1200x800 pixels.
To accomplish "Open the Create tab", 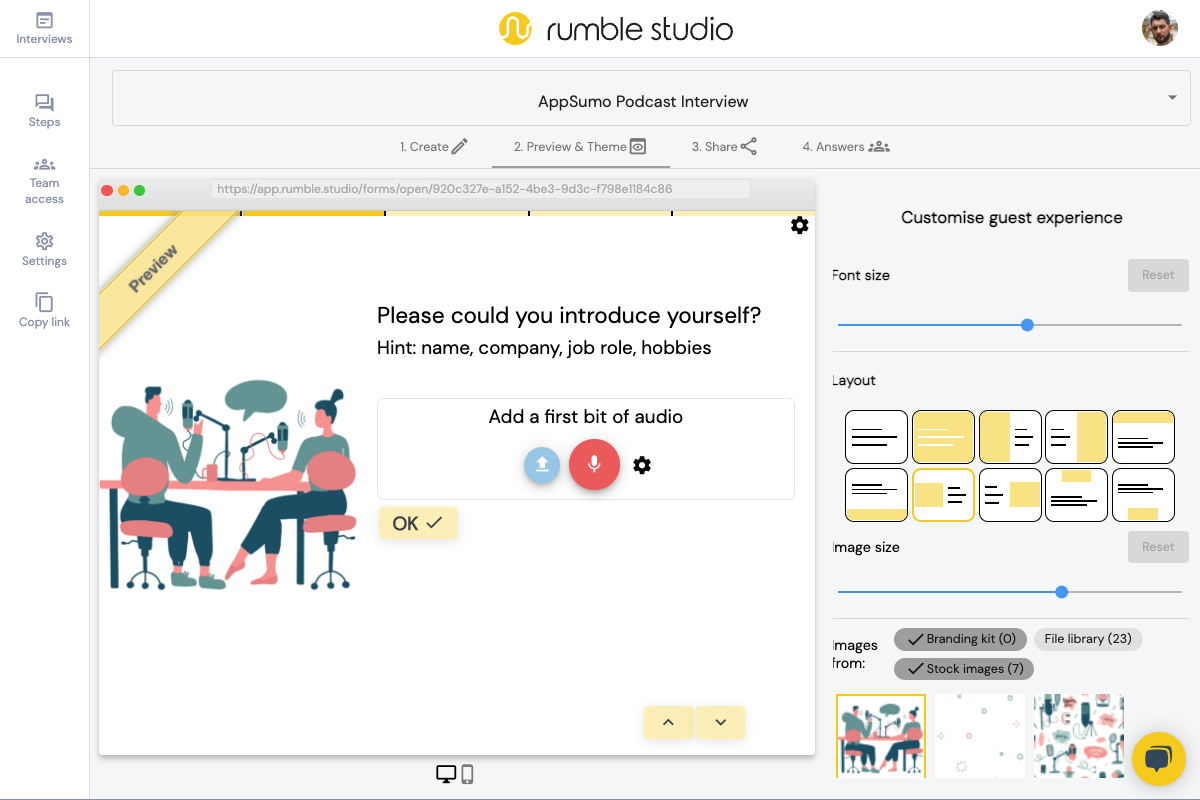I will (433, 146).
